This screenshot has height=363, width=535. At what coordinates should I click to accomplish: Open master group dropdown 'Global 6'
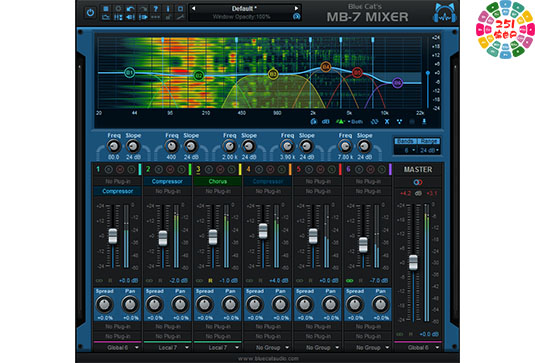tap(418, 348)
